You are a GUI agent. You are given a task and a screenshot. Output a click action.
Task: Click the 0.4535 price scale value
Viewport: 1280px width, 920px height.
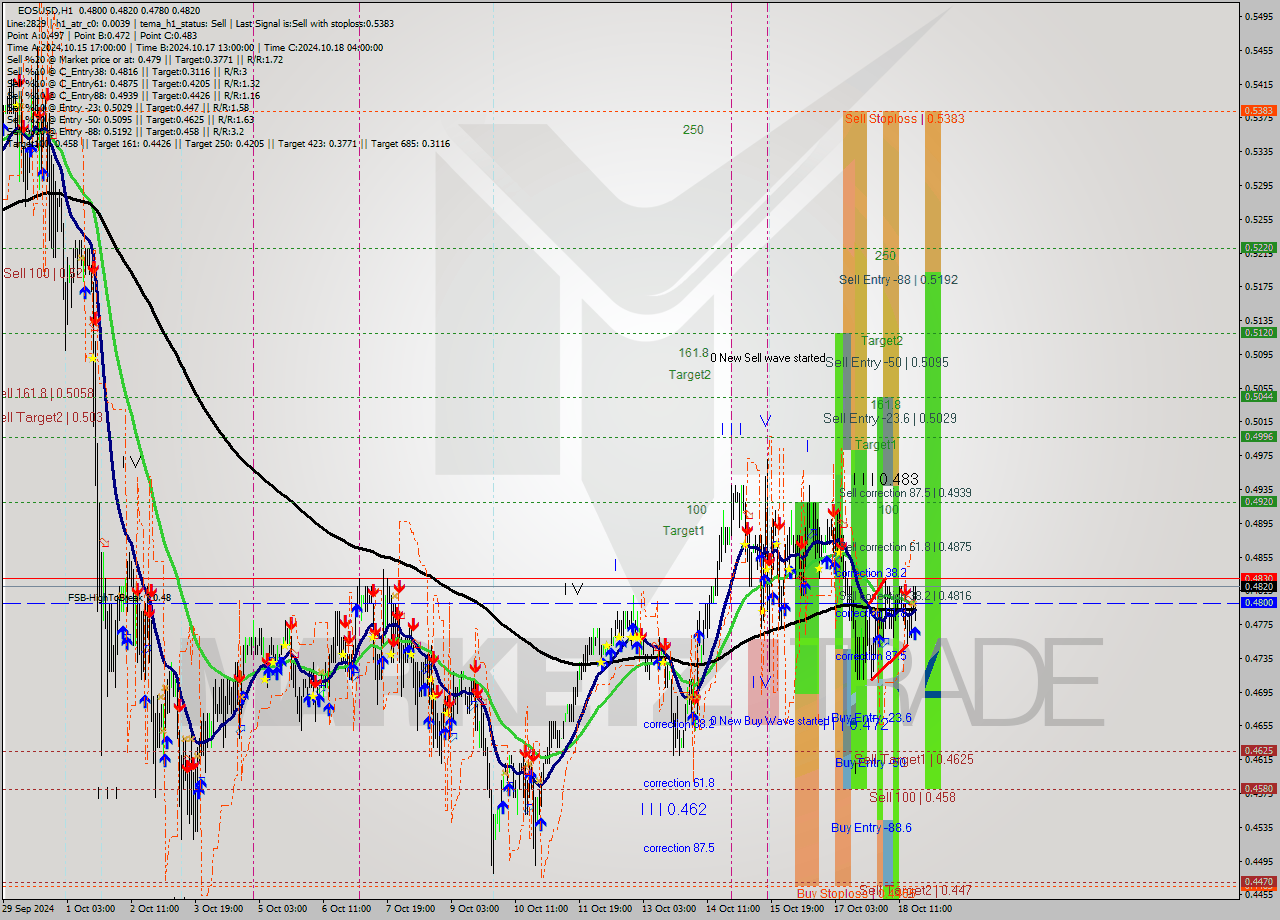click(1259, 827)
